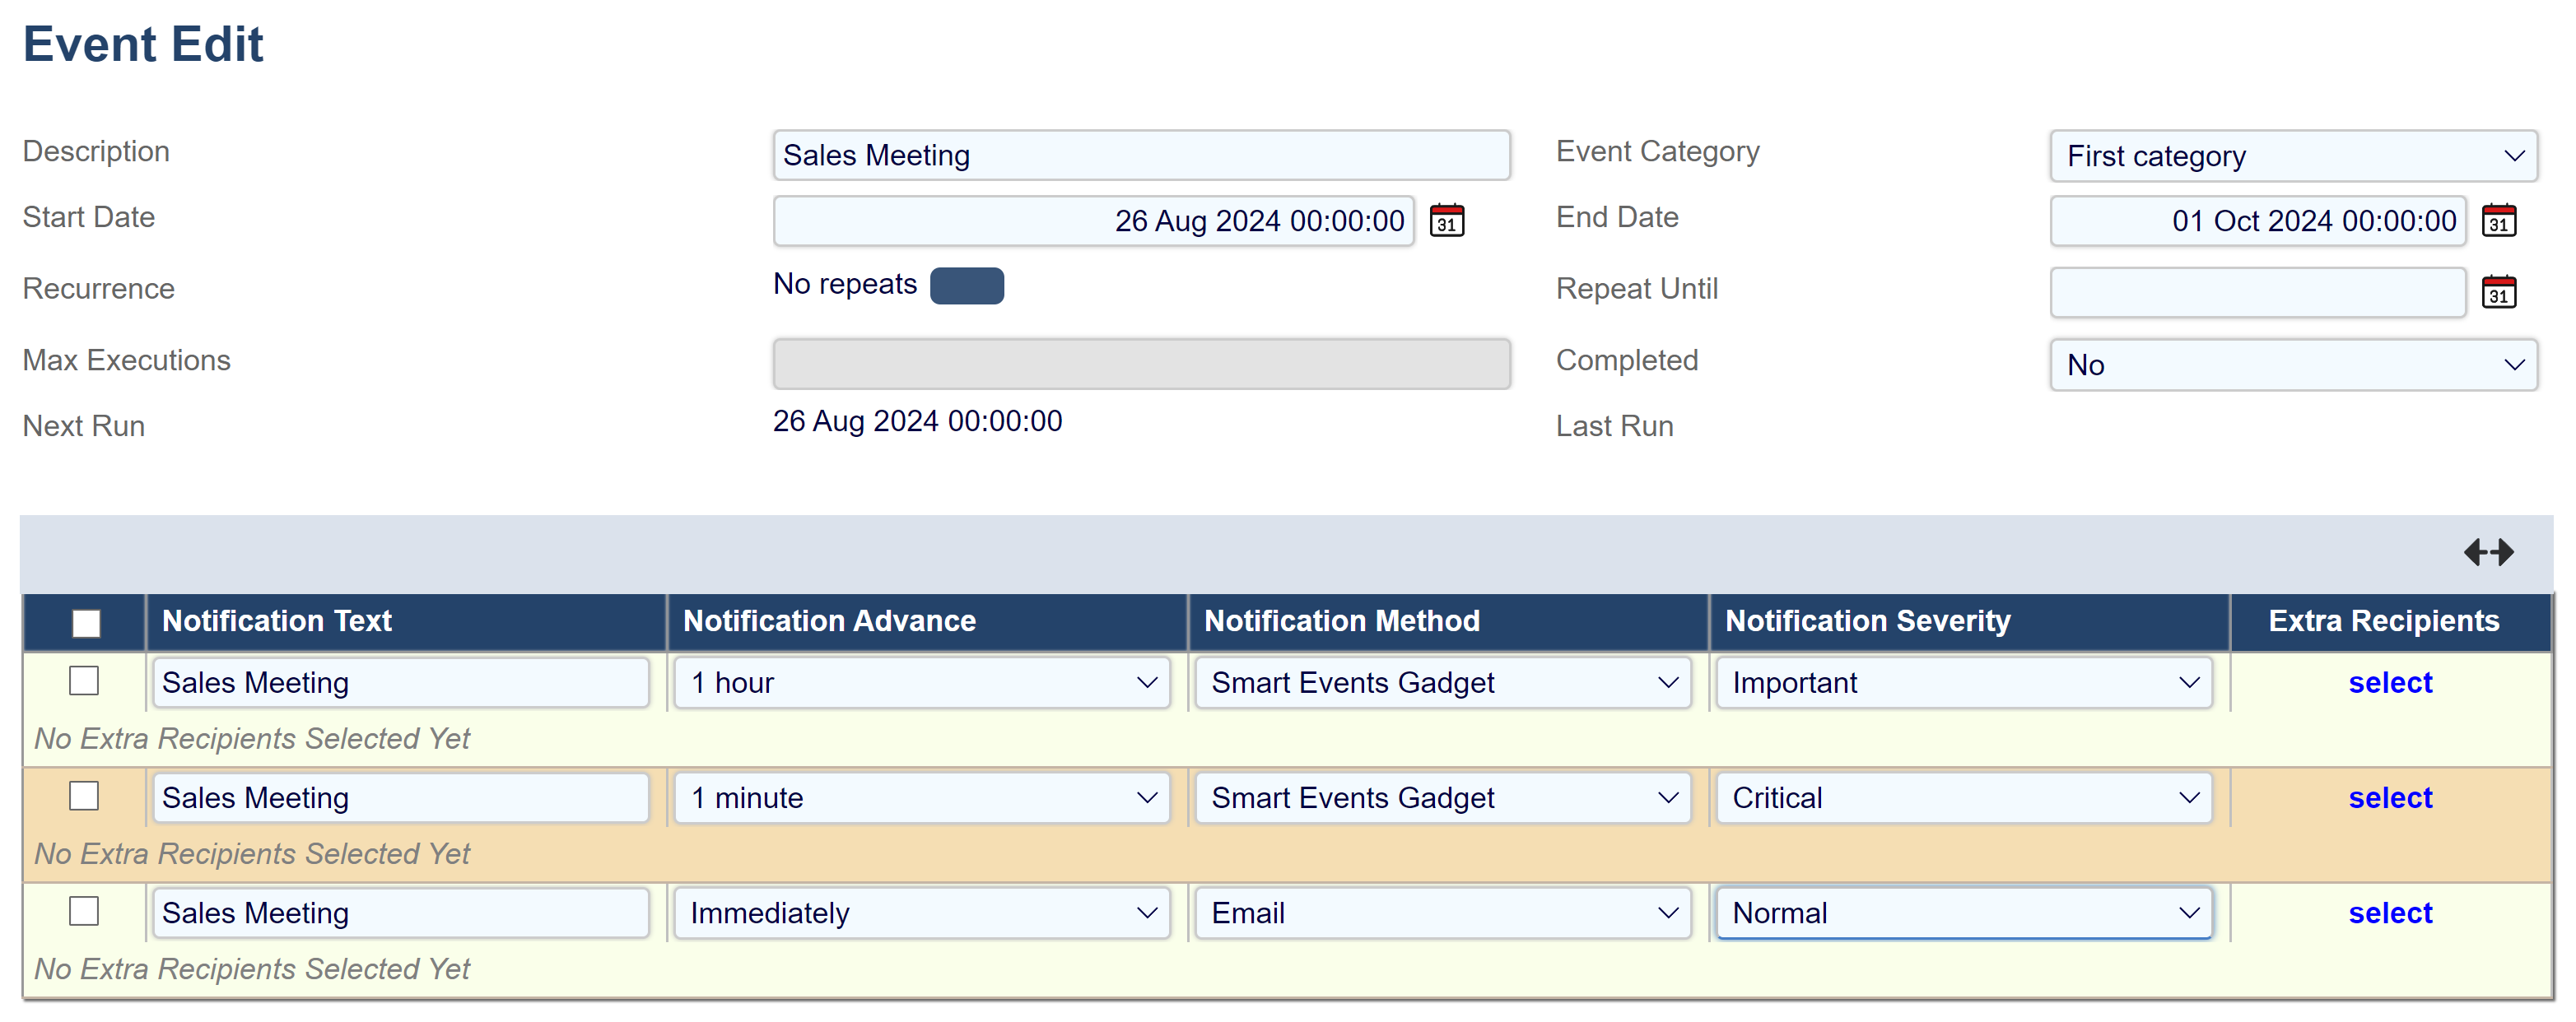Tick the checkbox for the 1 minute notification
This screenshot has width=2576, height=1022.
(x=84, y=796)
